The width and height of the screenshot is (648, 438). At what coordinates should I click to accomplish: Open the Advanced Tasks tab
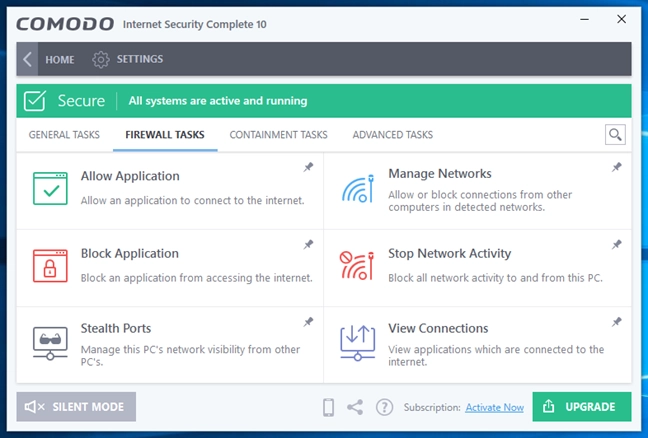click(393, 135)
